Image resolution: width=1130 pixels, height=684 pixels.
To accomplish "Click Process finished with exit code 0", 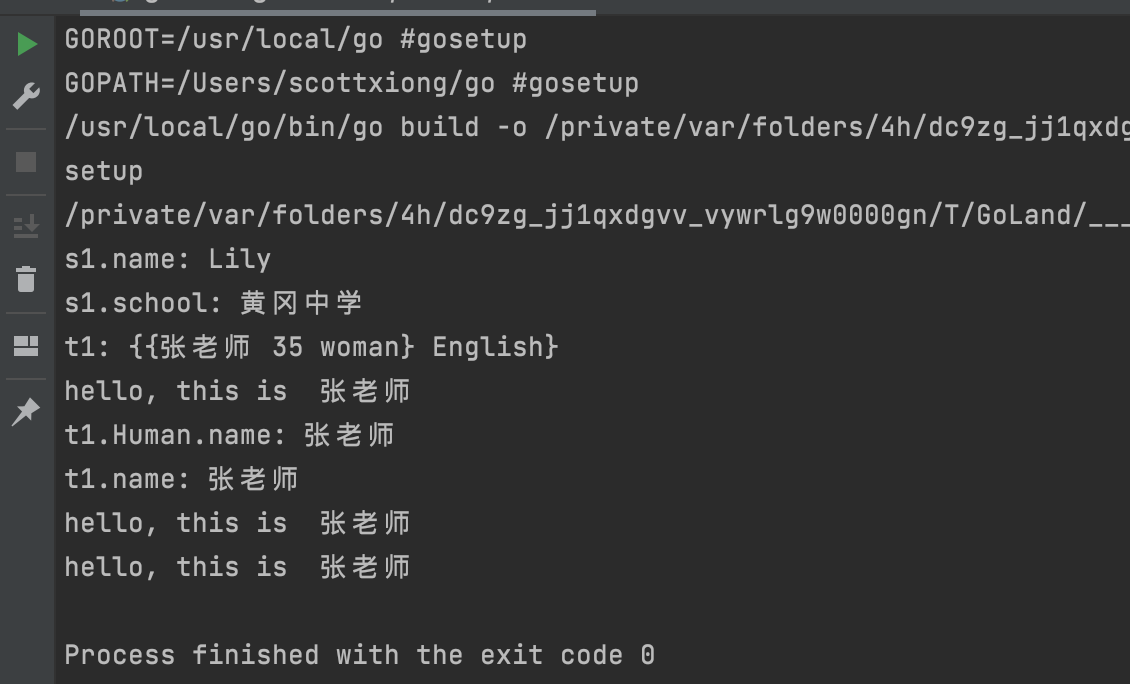I will (x=360, y=655).
